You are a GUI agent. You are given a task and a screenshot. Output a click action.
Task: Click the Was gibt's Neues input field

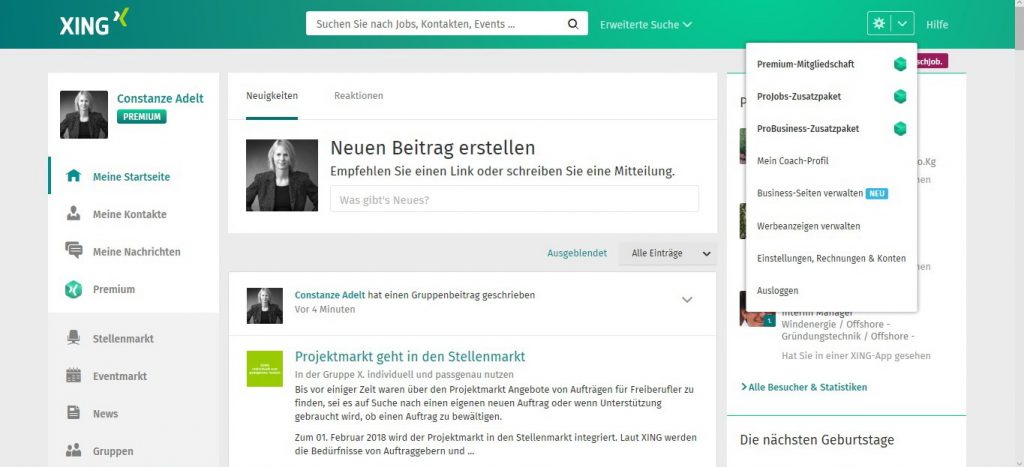[514, 199]
